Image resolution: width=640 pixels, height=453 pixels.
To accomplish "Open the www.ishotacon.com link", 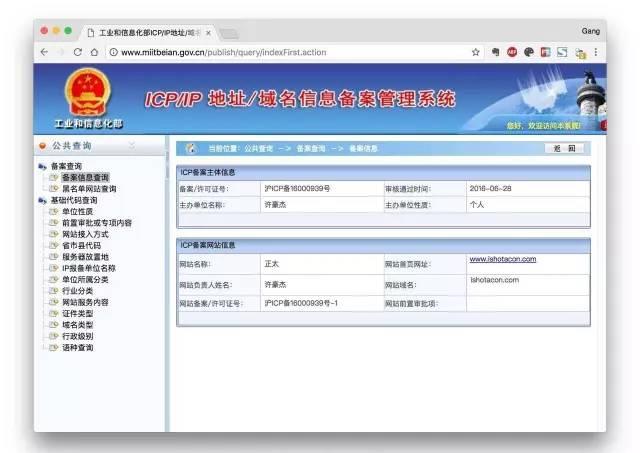I will coord(502,259).
